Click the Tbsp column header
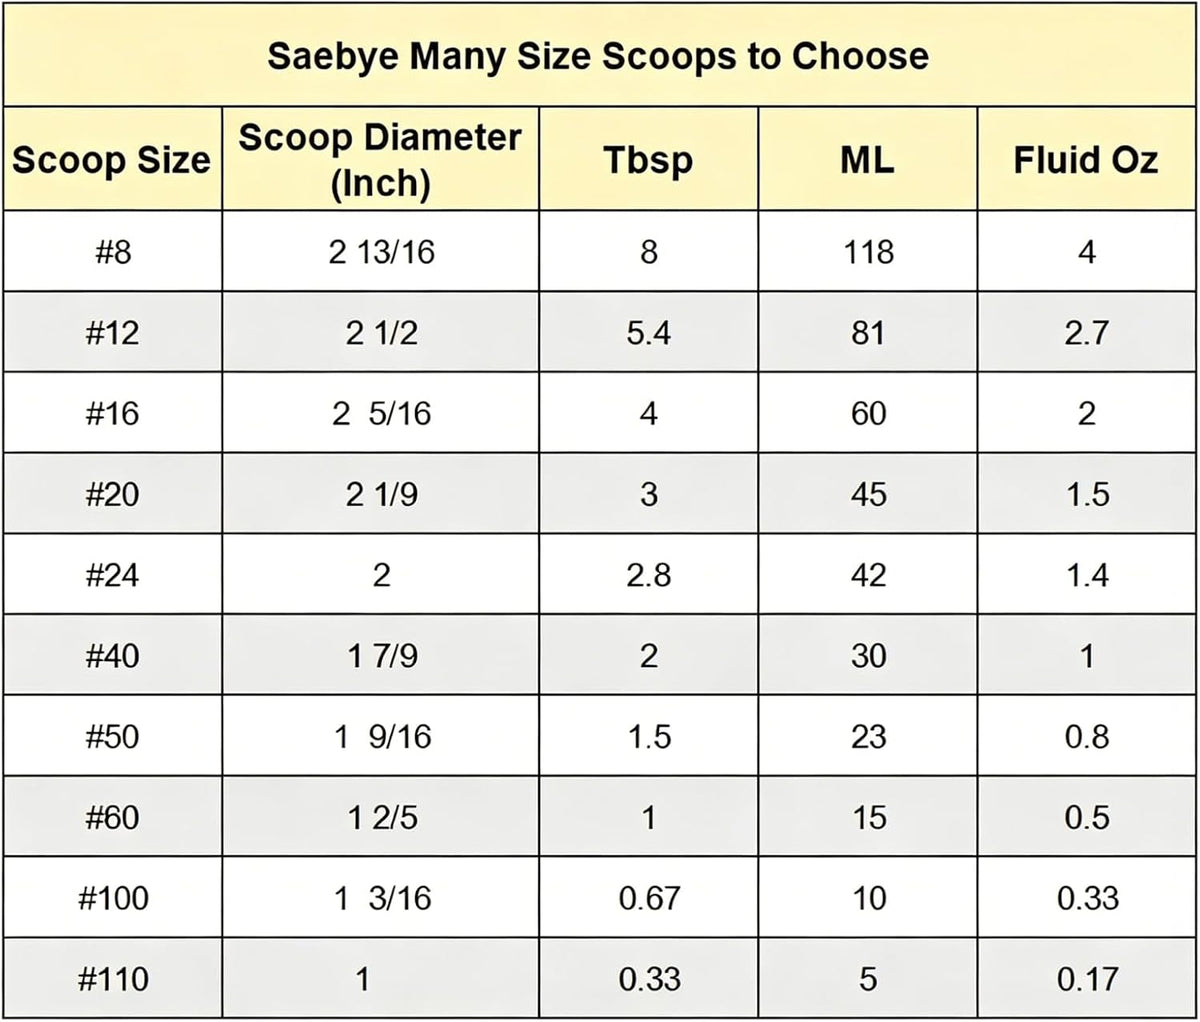Viewport: 1200px width, 1022px height. click(648, 159)
